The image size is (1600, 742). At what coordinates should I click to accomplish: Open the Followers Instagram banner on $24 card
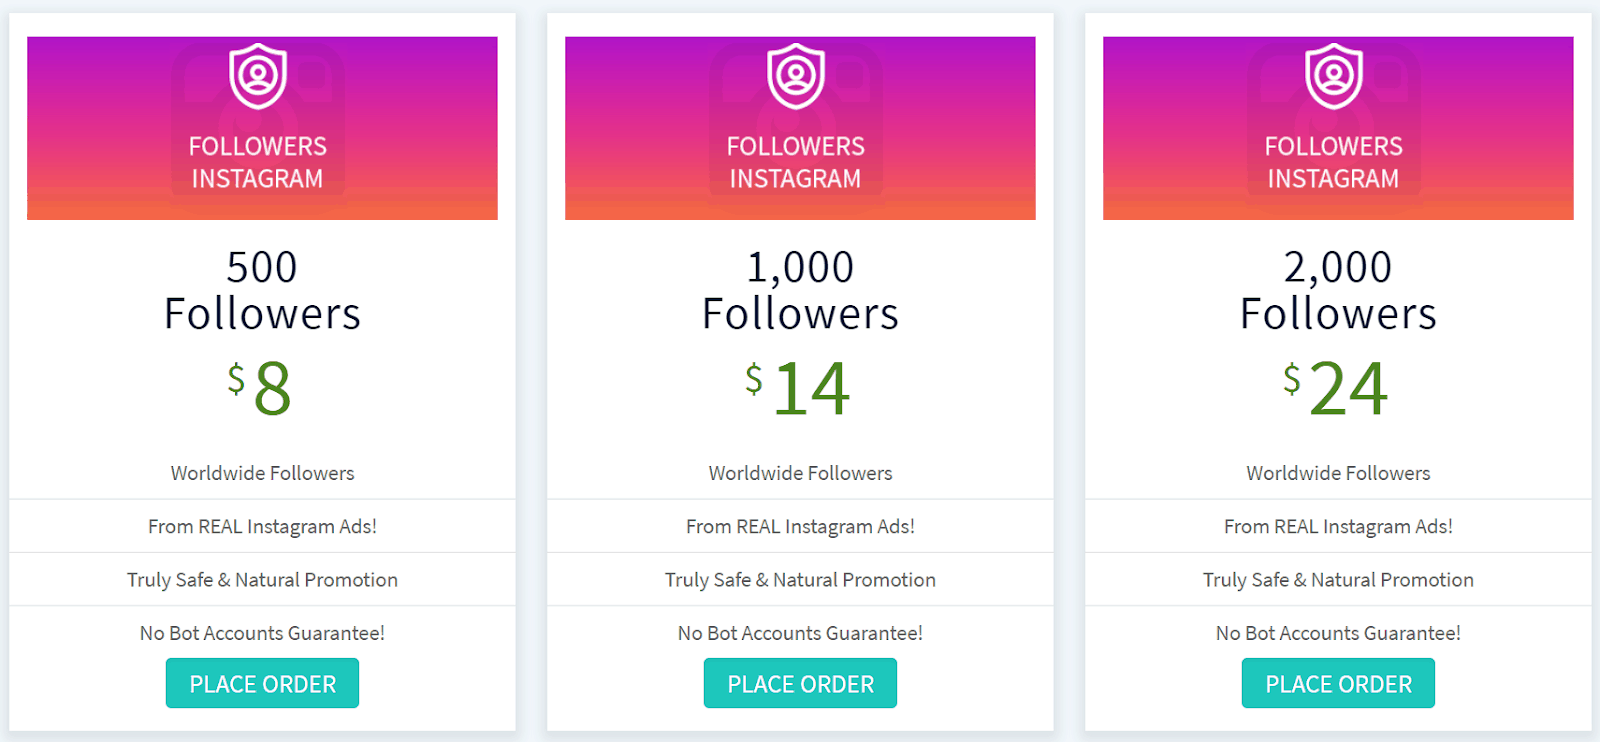[1338, 128]
